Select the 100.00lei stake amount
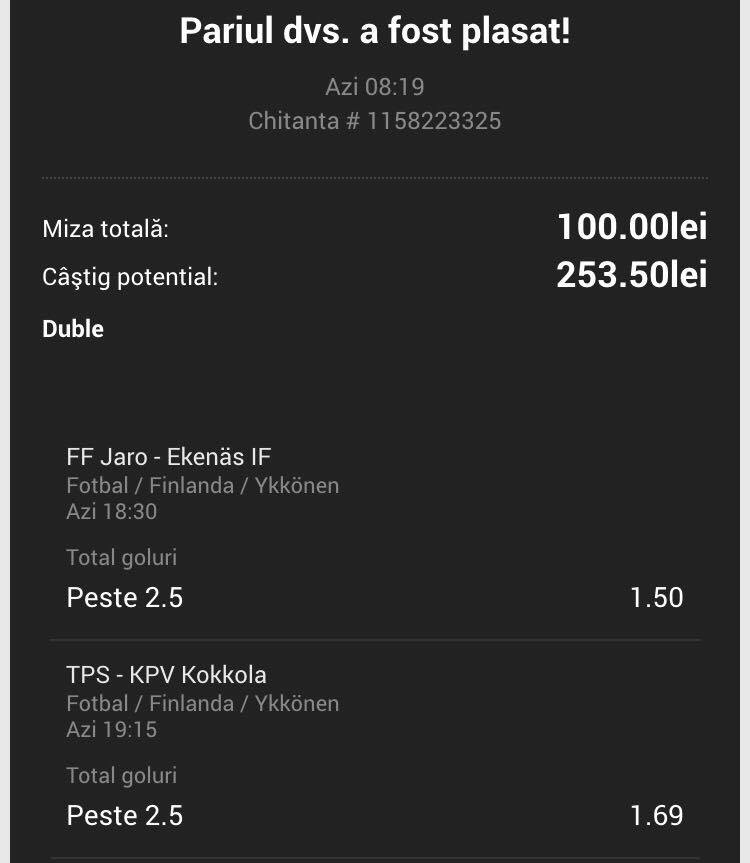The image size is (750, 863). point(632,226)
